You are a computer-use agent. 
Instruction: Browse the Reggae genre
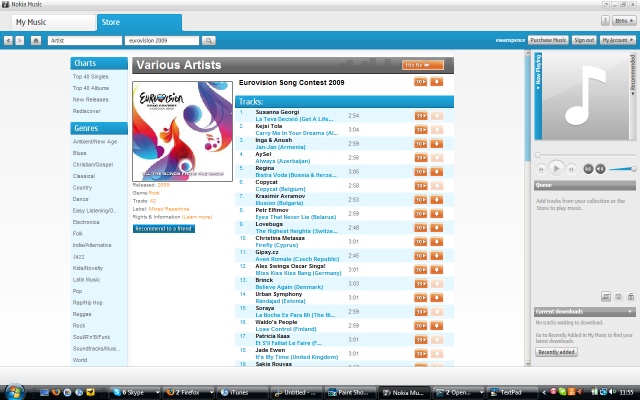[x=82, y=314]
